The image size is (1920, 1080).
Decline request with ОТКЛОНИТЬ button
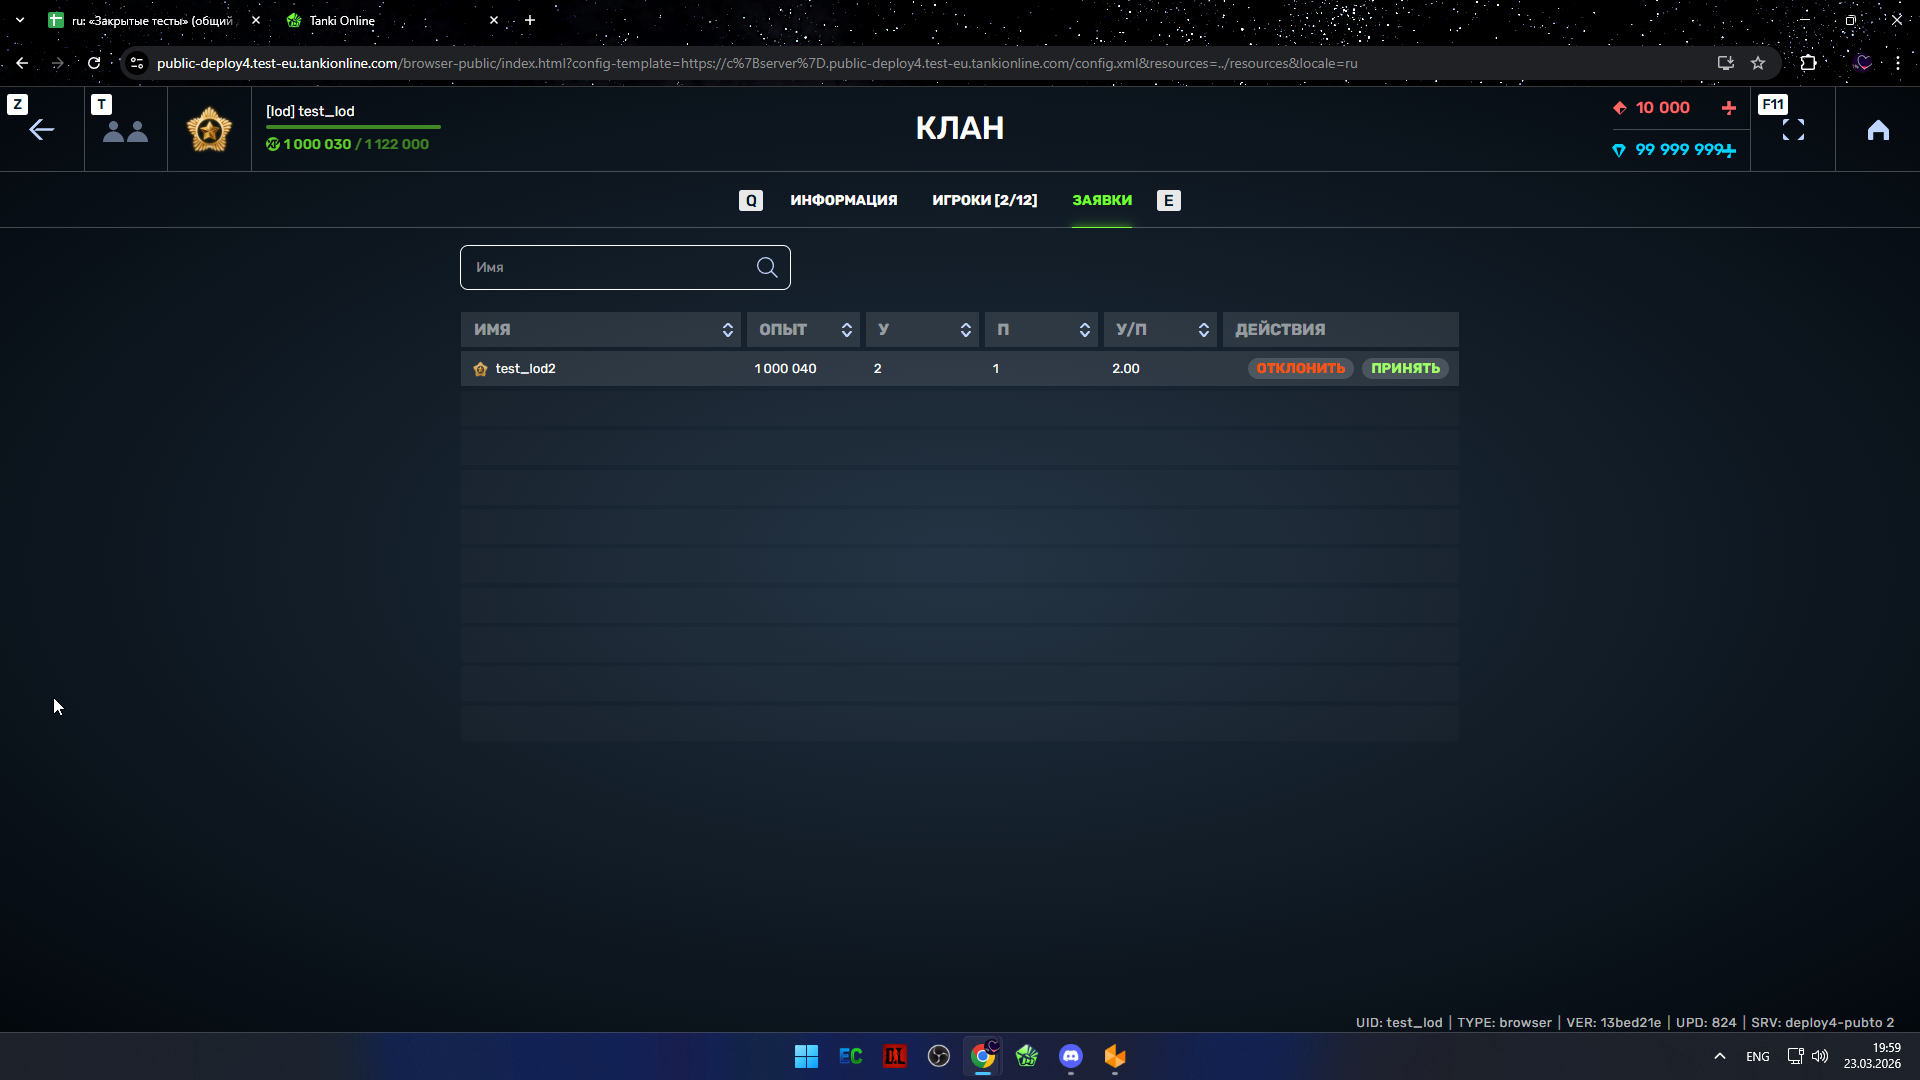[1300, 368]
